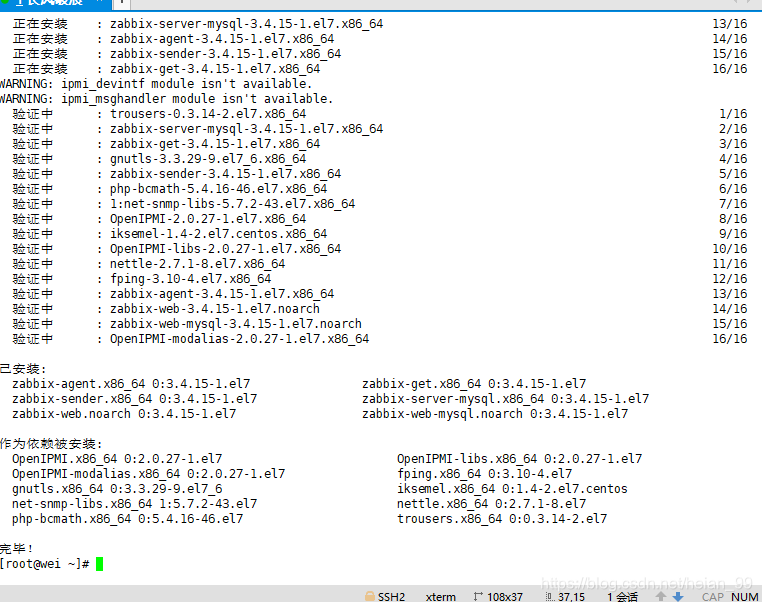This screenshot has width=762, height=602.
Task: Click the 正在安装 zabbix-server-mysql line numbered 13/16
Action: [x=380, y=24]
